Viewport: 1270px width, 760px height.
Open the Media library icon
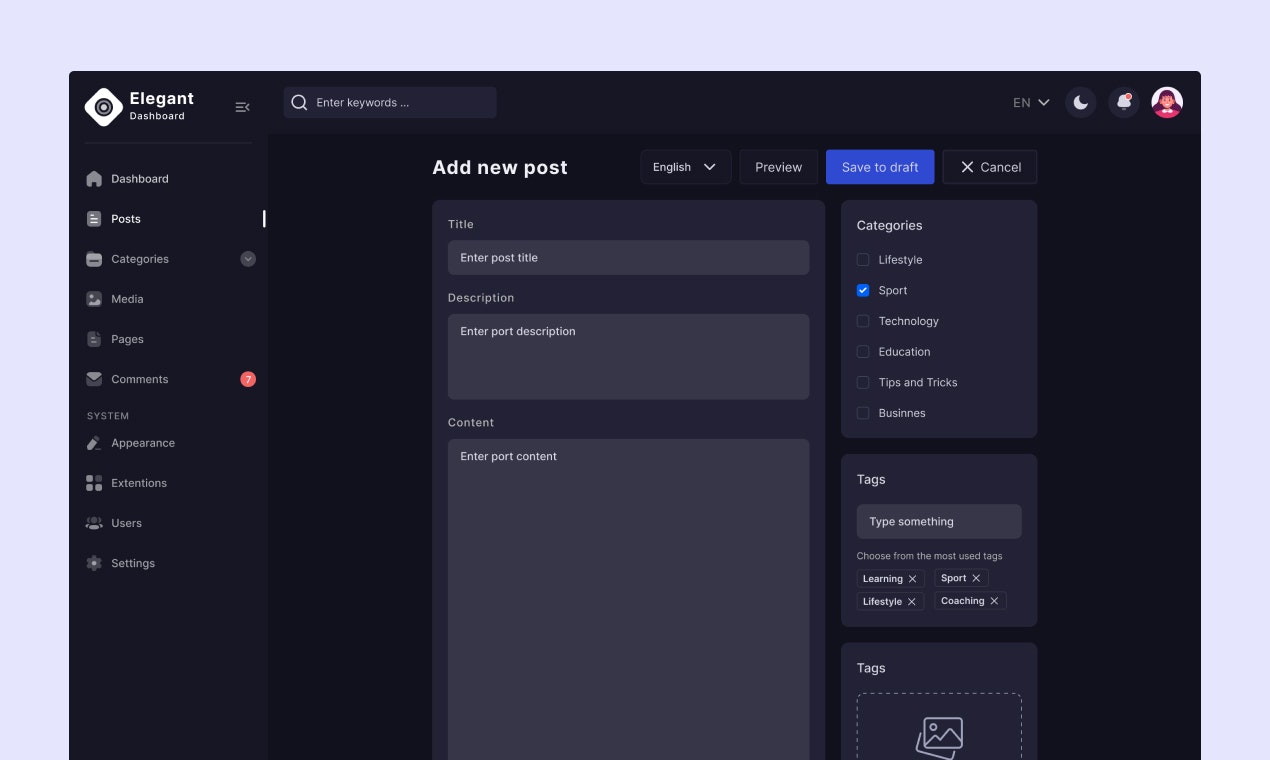(94, 299)
